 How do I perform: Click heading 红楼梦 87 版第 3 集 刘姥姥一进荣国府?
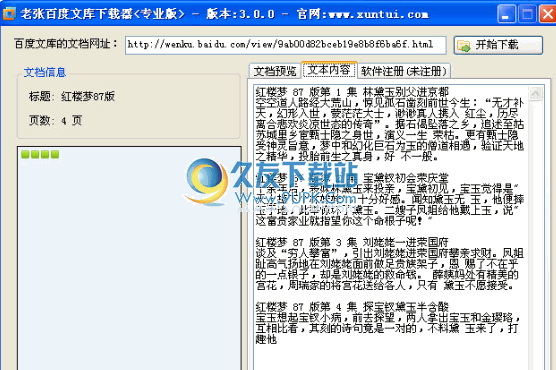click(x=352, y=242)
